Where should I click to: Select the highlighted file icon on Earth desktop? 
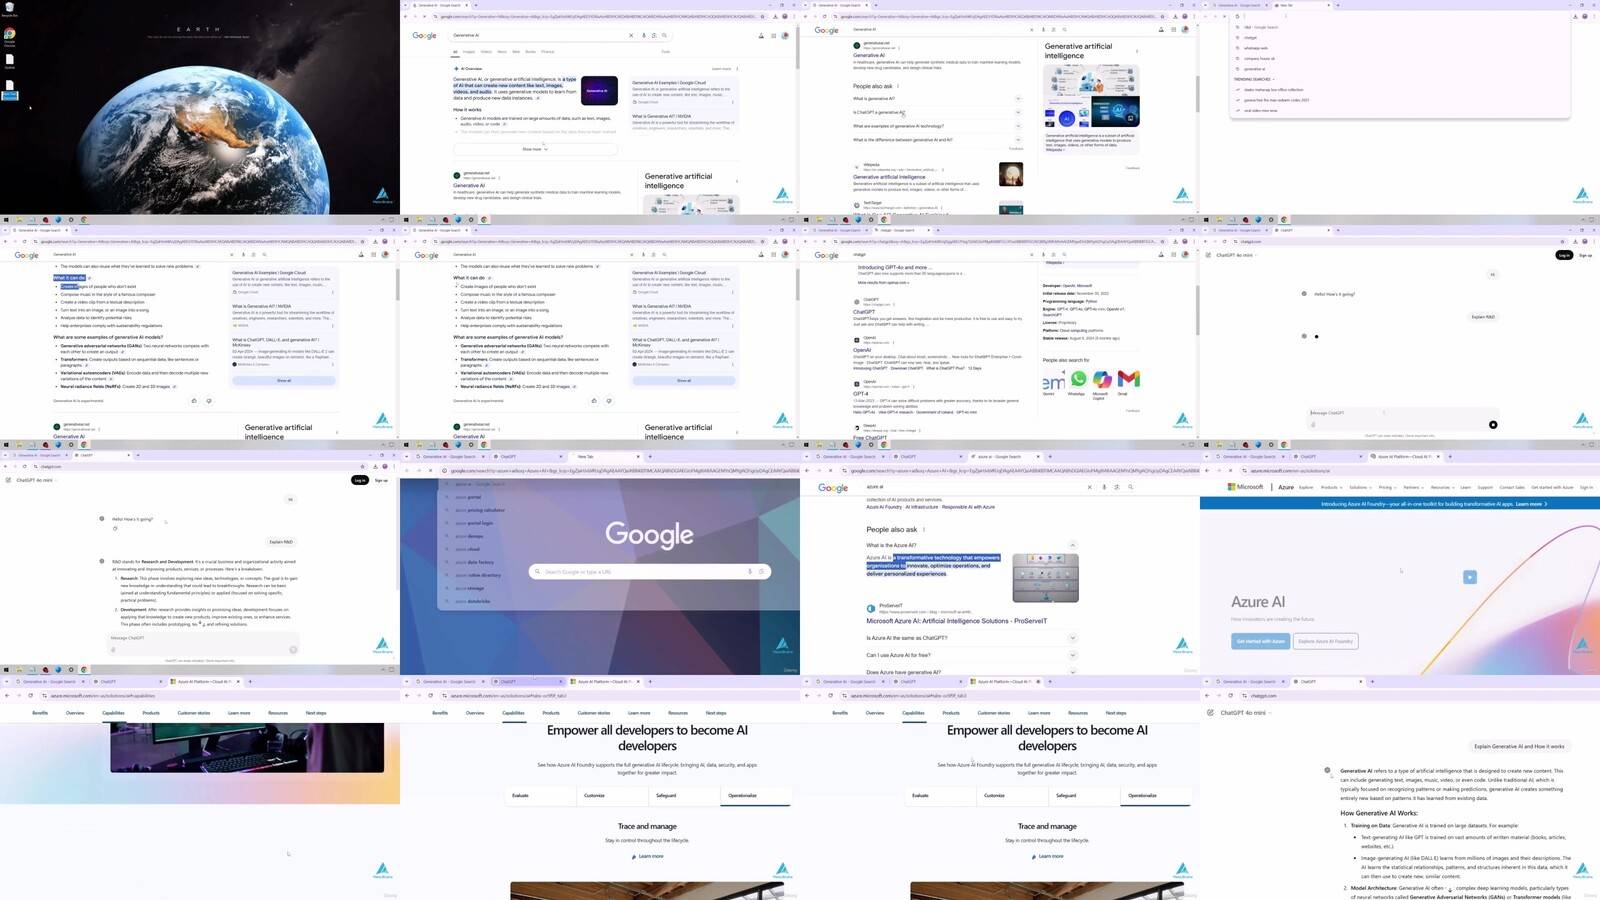[x=9, y=90]
